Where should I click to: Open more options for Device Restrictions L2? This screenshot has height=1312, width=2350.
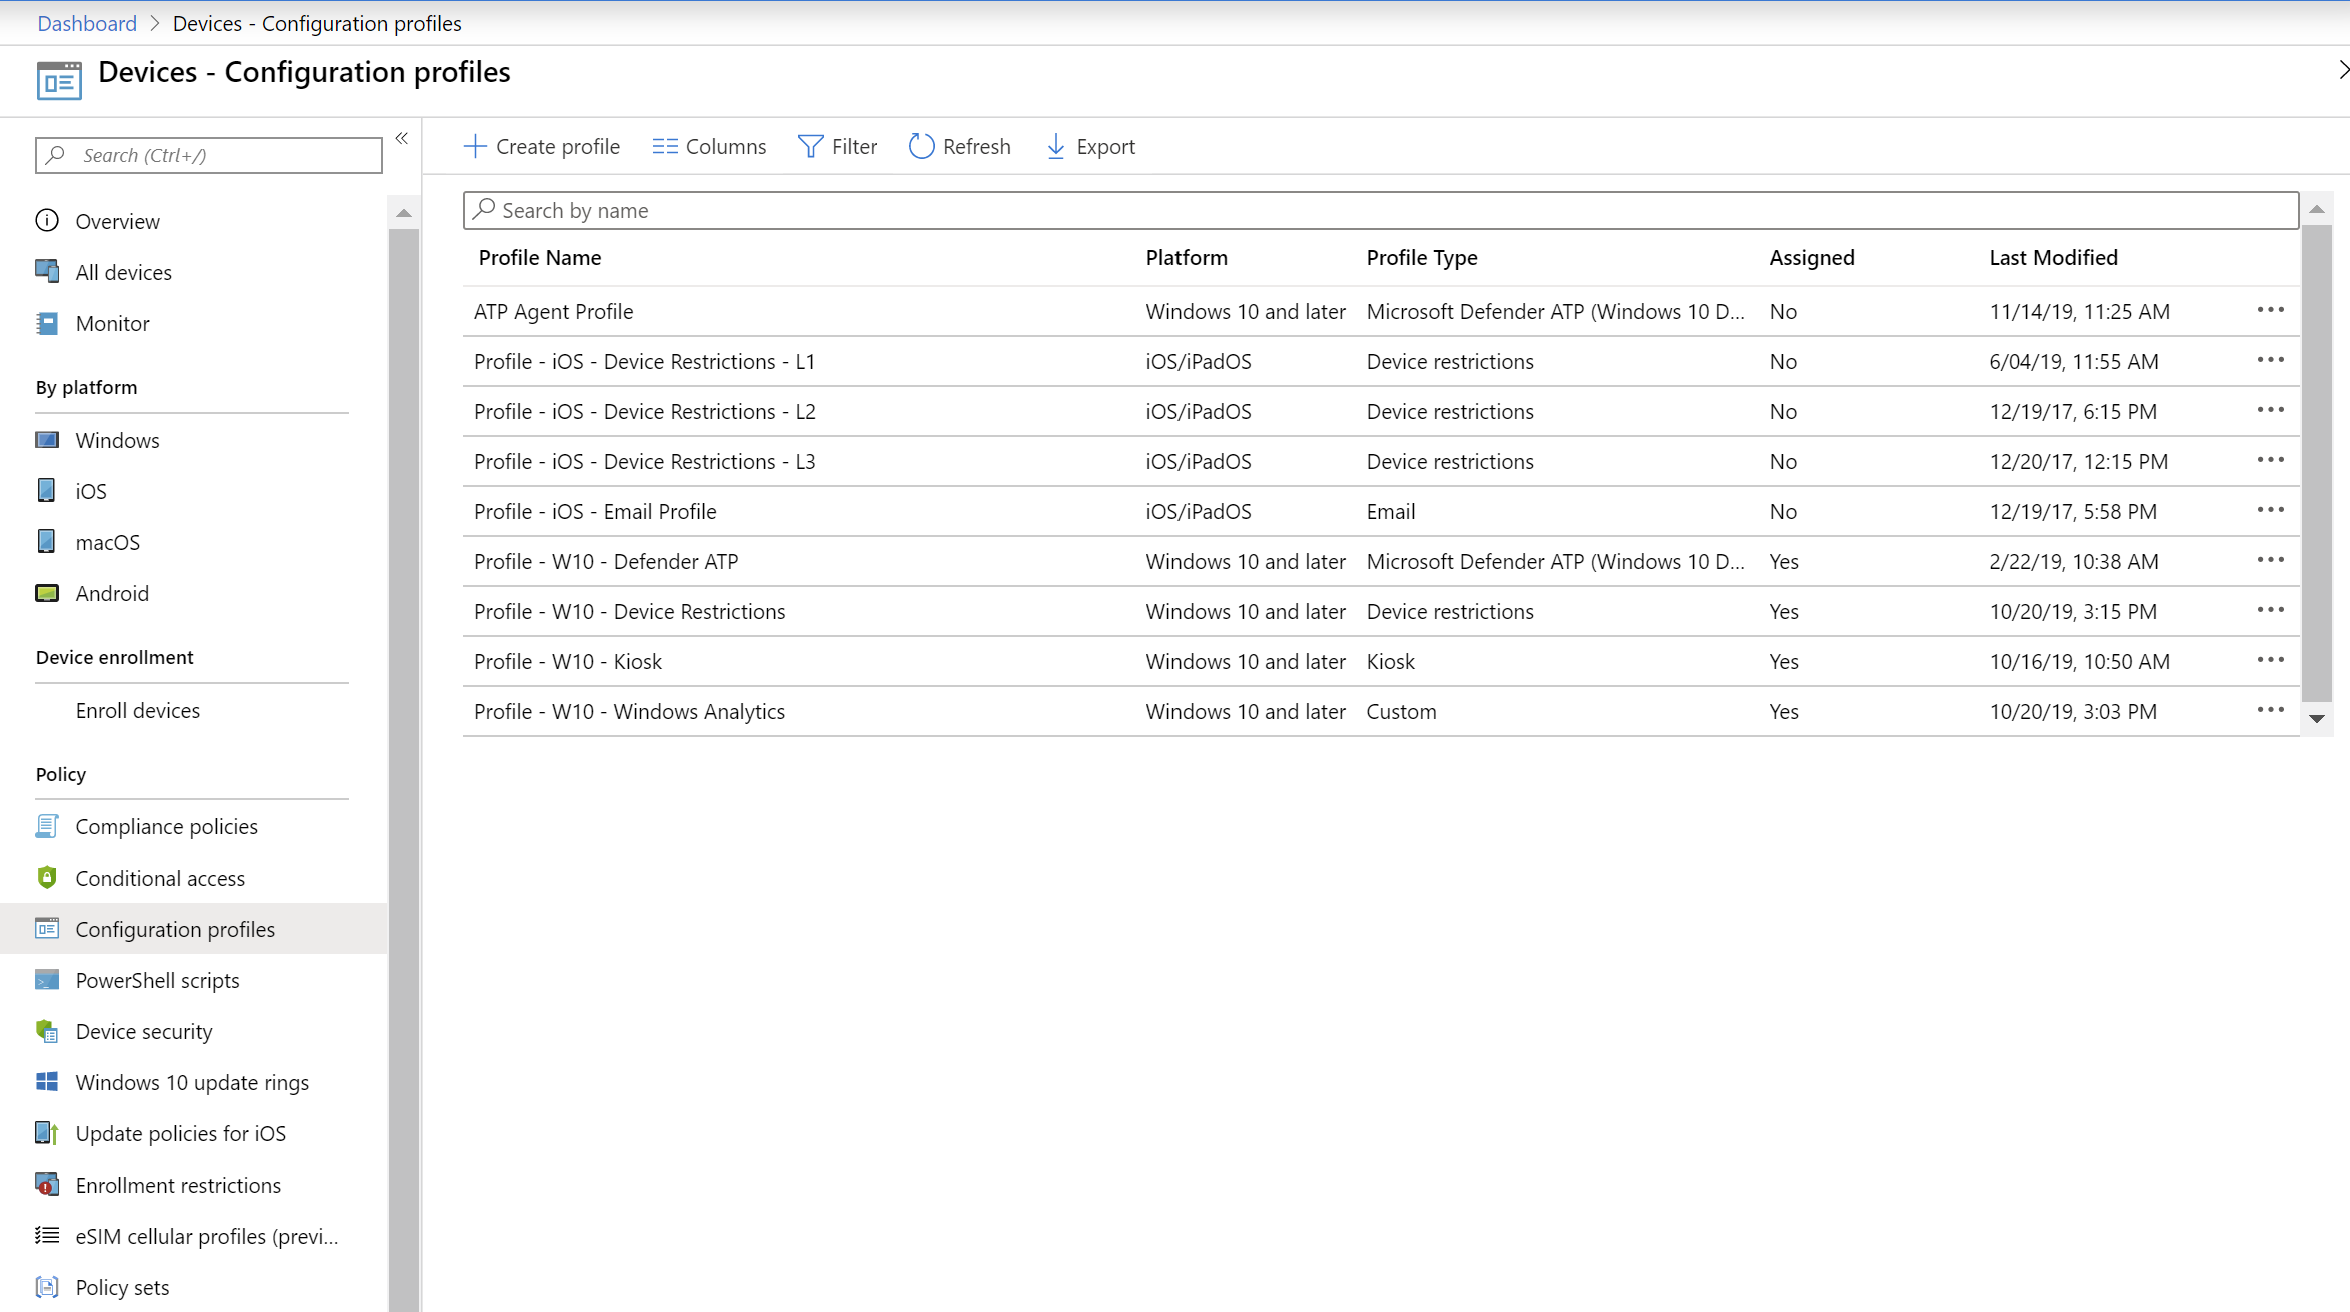(2270, 410)
